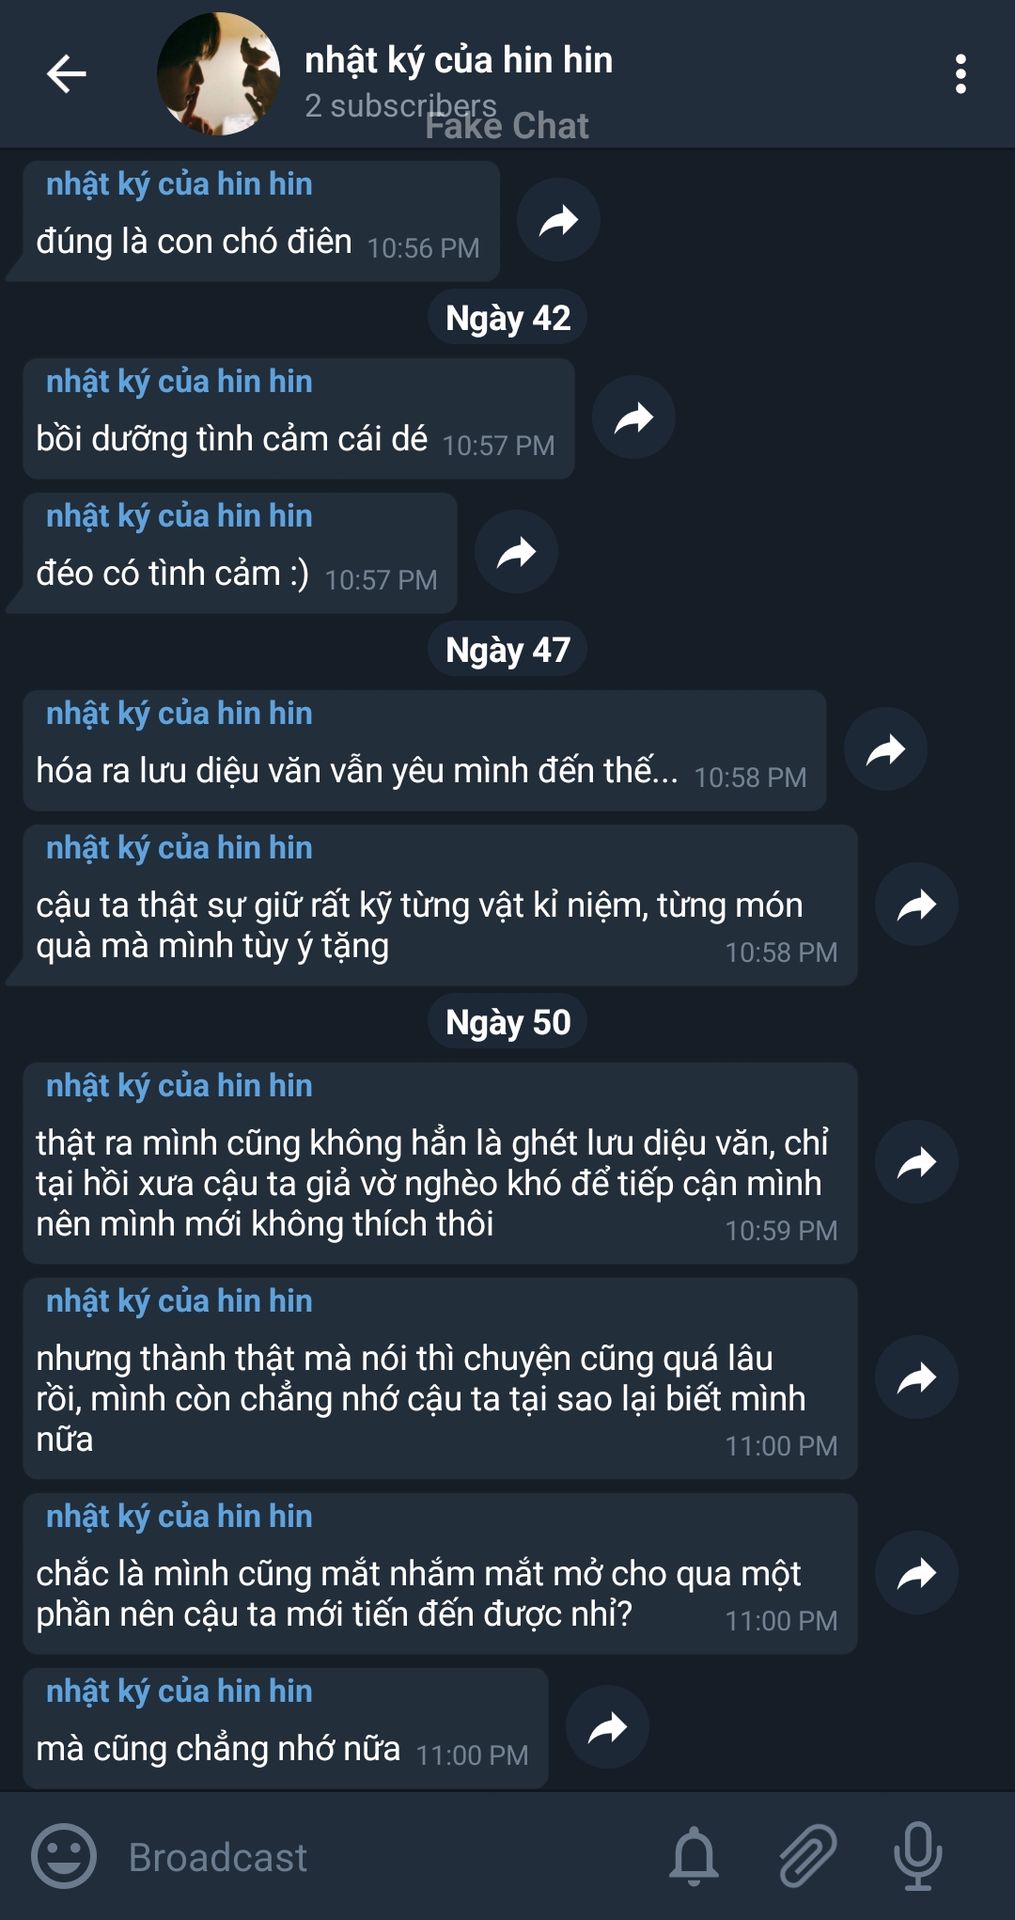Screen dimensions: 1015x1920
Task: Focus the Broadcast message input field
Action: click(380, 1857)
